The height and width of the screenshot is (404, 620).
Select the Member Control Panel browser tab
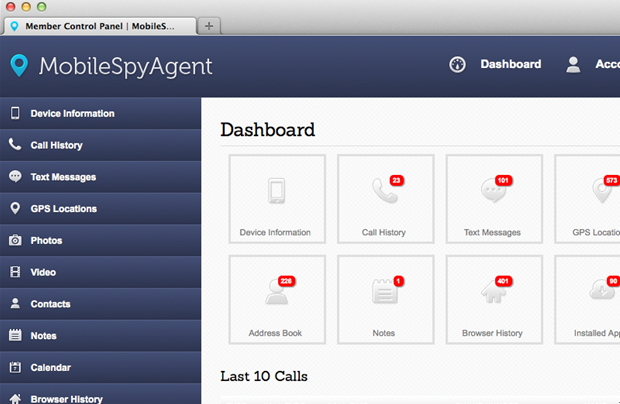coord(100,26)
